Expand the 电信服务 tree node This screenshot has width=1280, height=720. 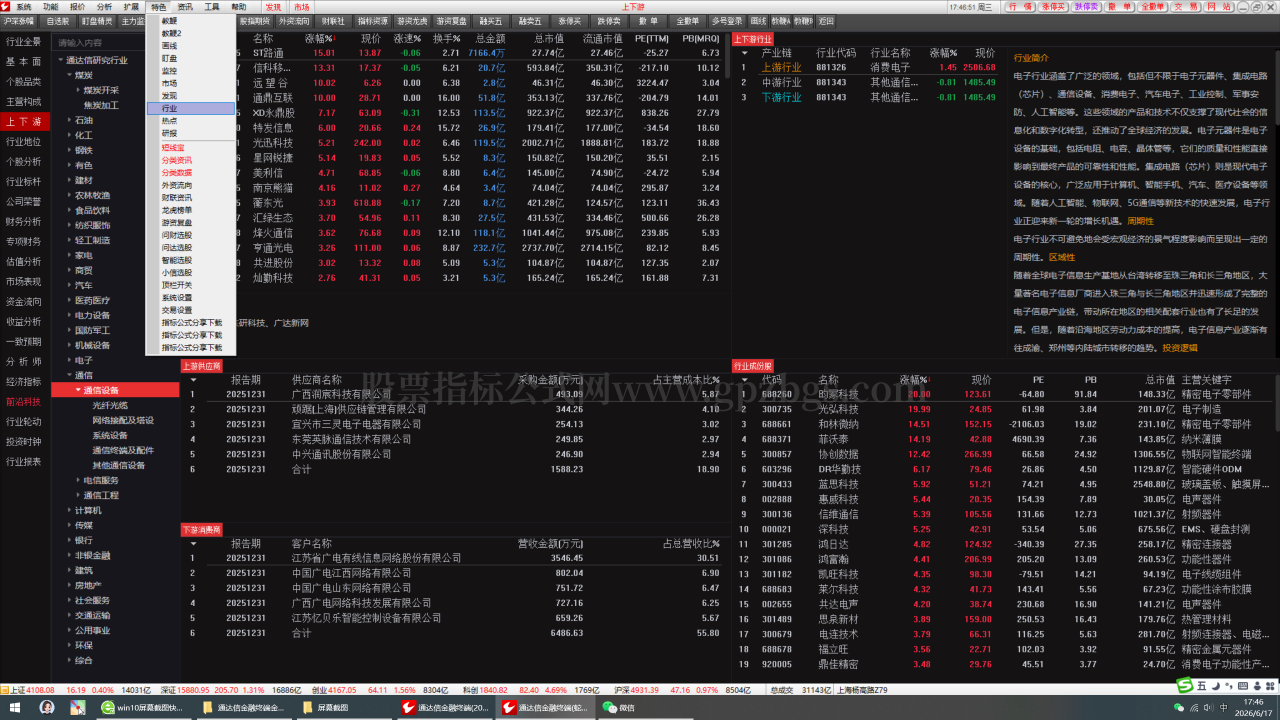point(79,480)
